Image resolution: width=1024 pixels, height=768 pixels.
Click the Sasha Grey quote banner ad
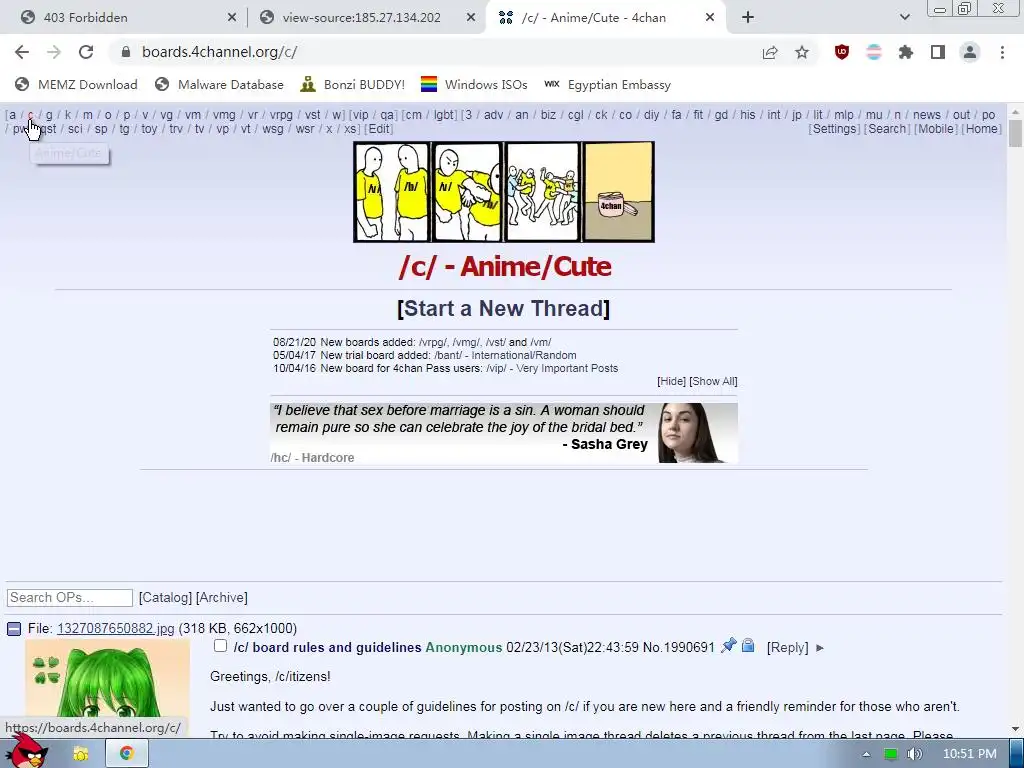(x=504, y=433)
